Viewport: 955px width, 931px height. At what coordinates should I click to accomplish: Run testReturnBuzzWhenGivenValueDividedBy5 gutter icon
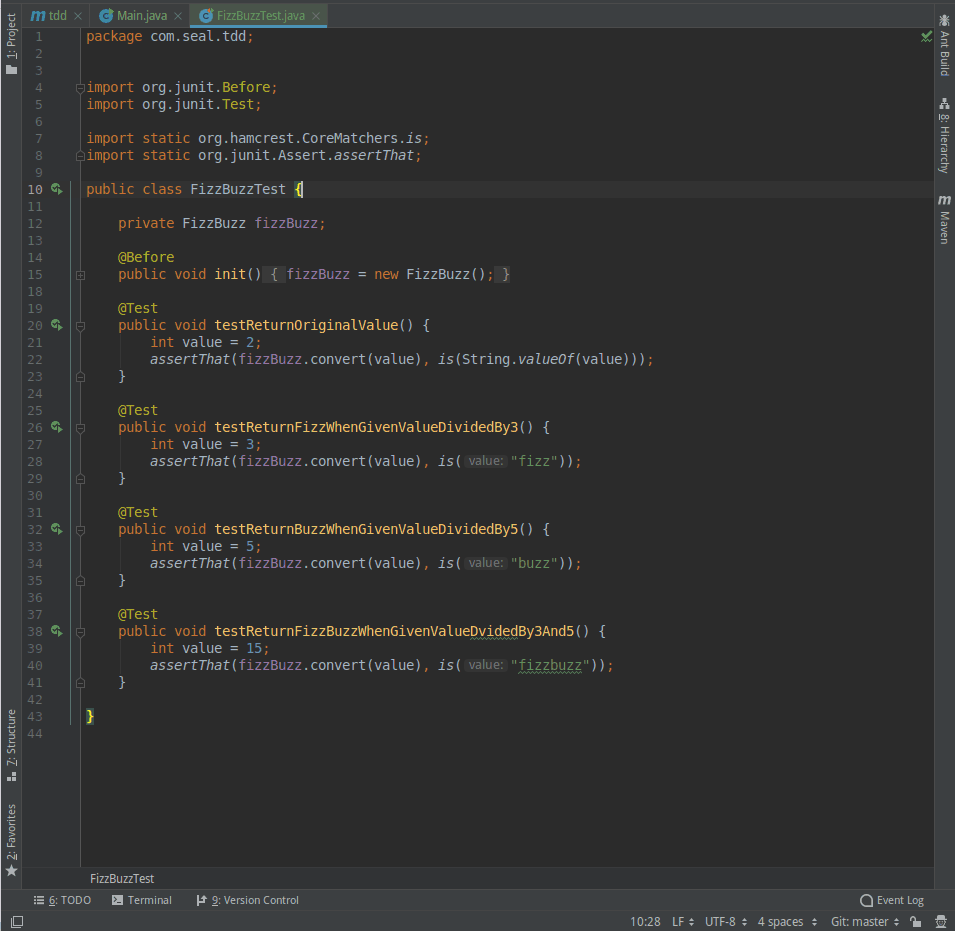(x=57, y=529)
